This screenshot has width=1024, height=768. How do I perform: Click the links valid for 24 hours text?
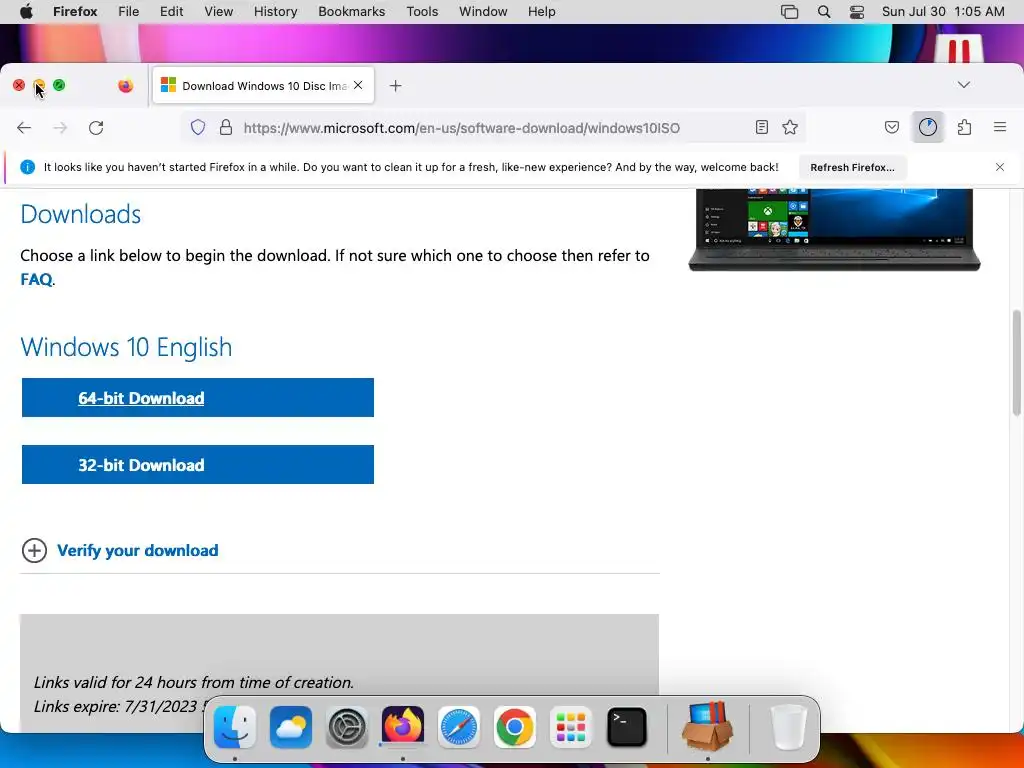pos(194,682)
